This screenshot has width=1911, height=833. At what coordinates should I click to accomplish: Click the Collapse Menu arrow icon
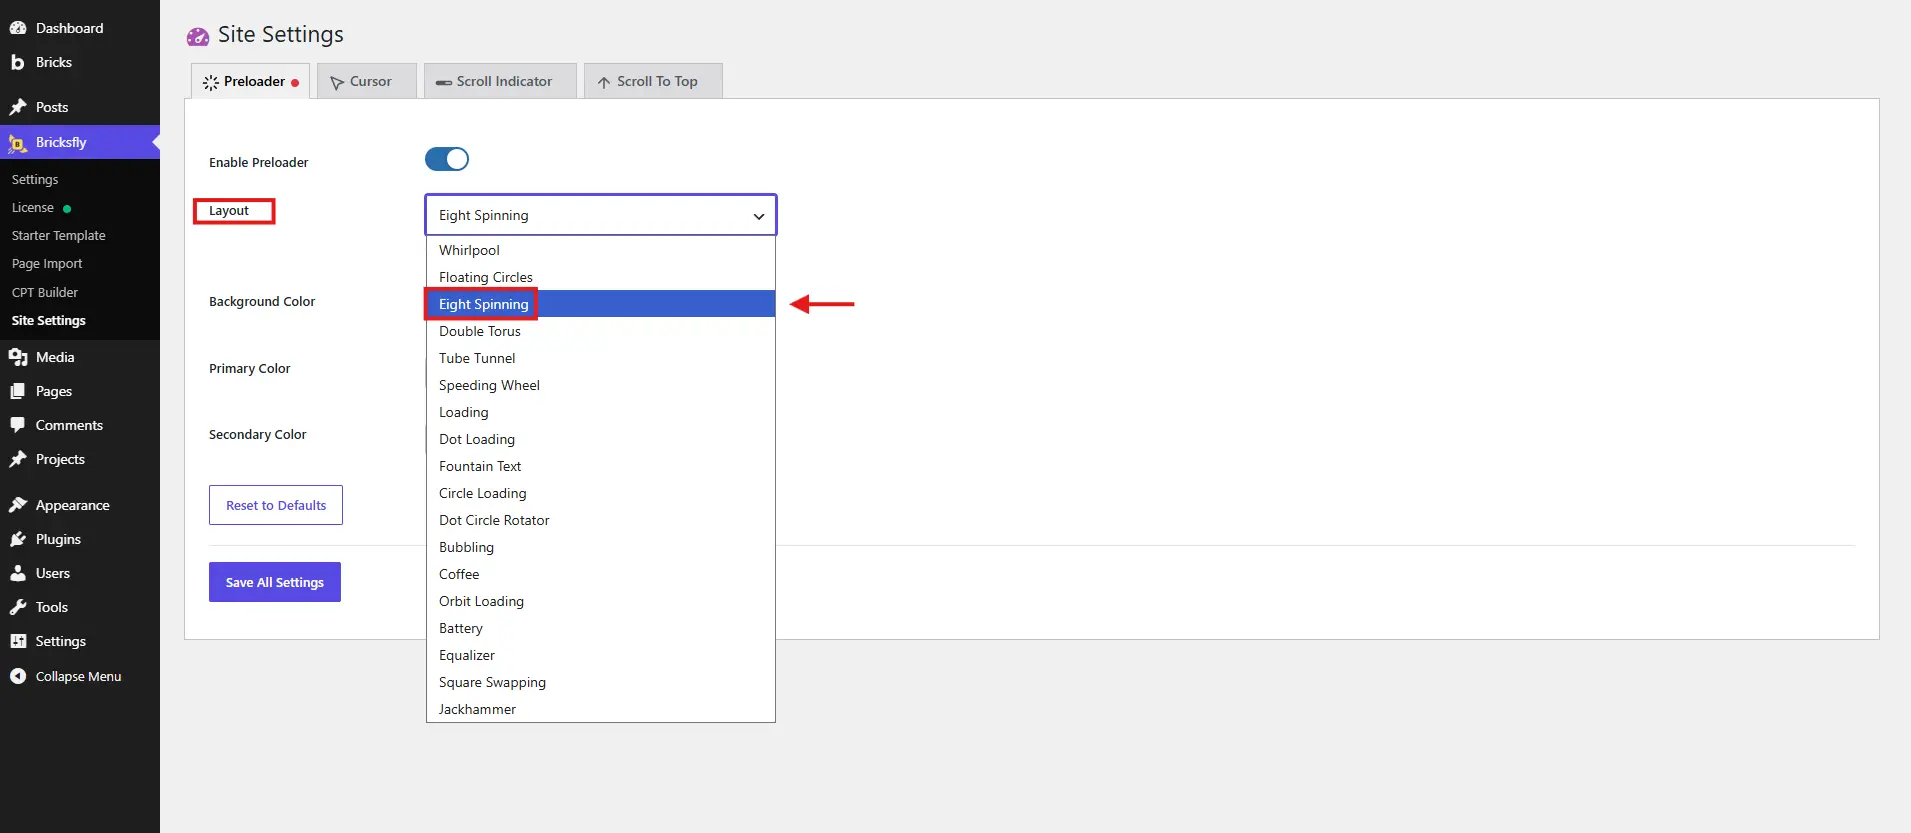(x=18, y=676)
